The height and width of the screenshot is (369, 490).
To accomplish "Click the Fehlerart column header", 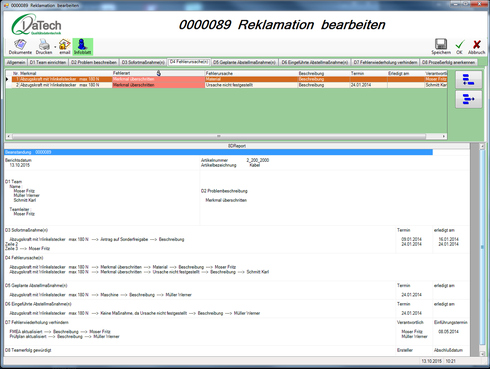I will click(x=158, y=73).
